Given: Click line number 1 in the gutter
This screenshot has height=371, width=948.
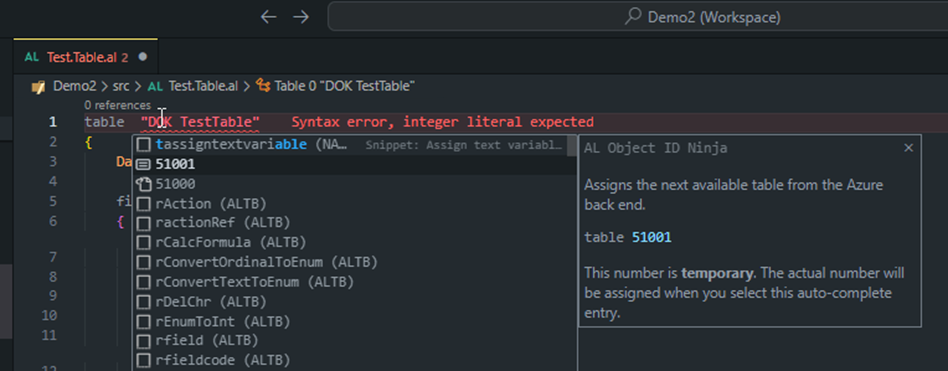Looking at the screenshot, I should (53, 122).
